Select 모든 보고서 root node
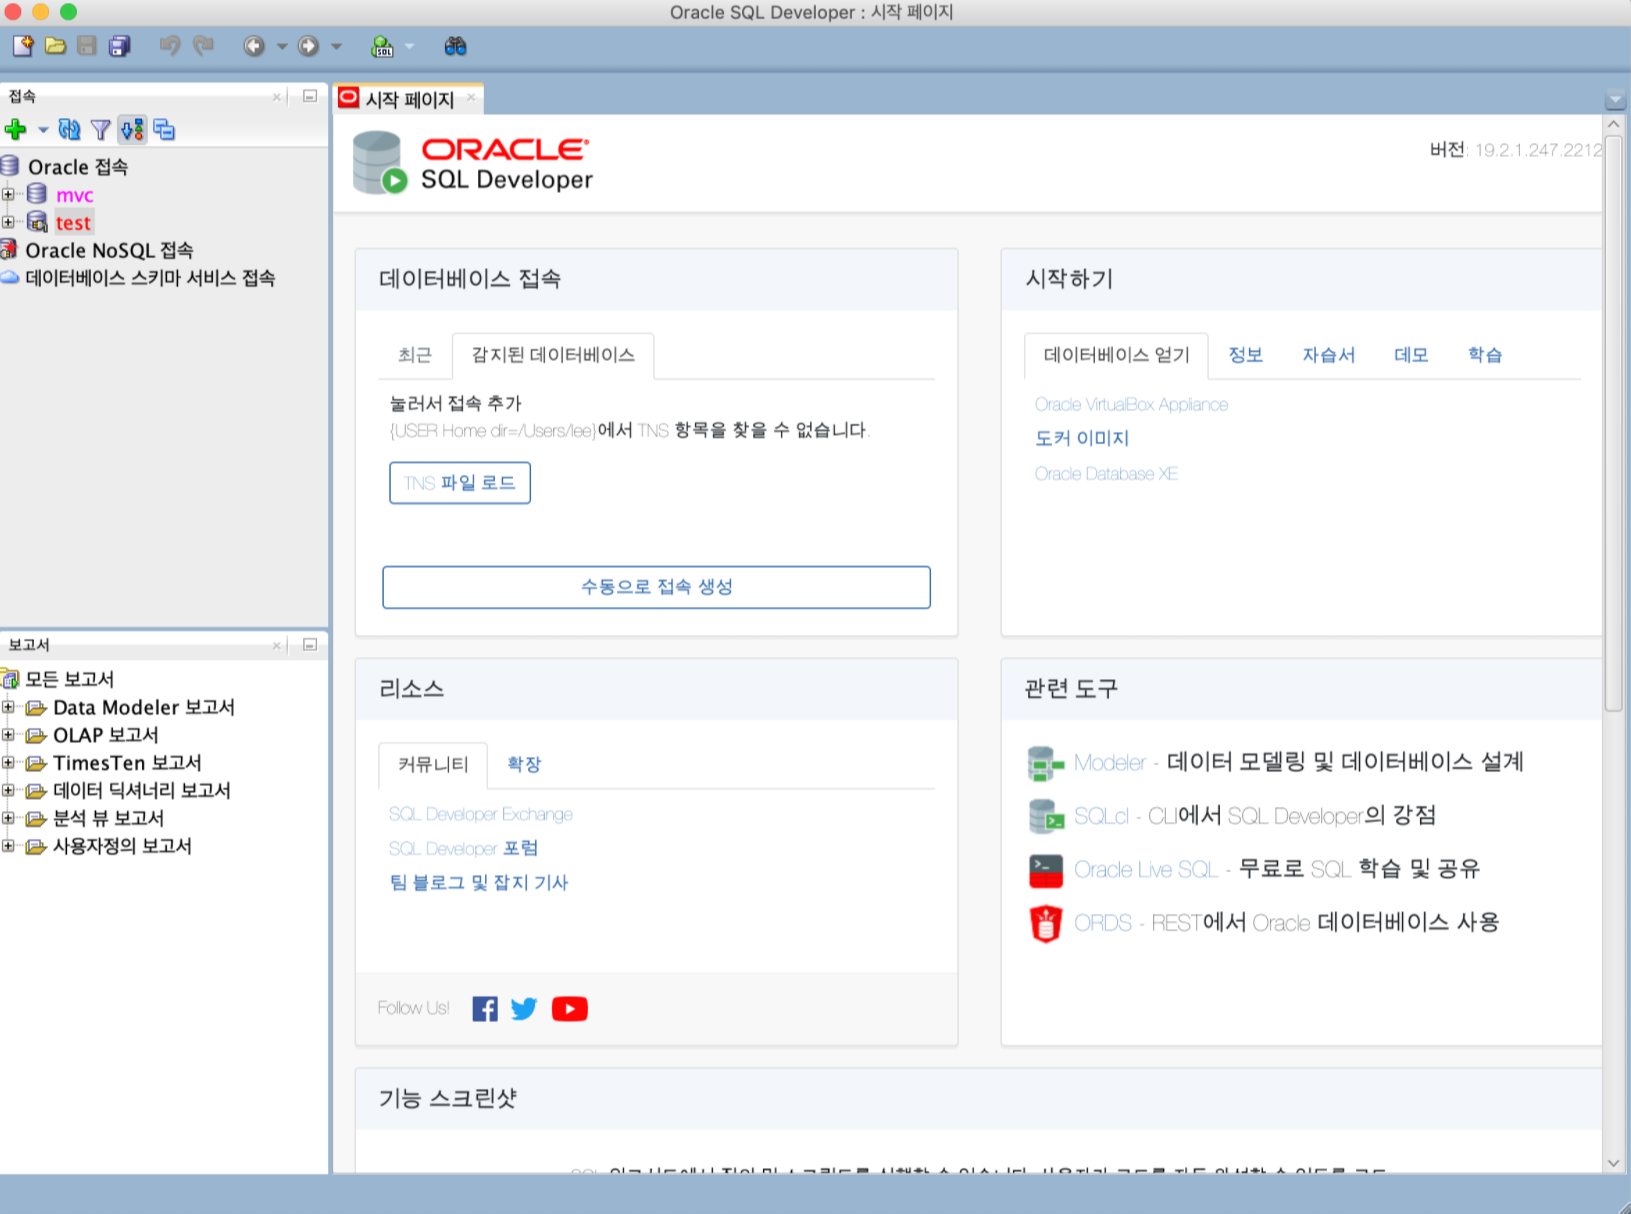Screen dimensions: 1631x1214 [x=69, y=679]
